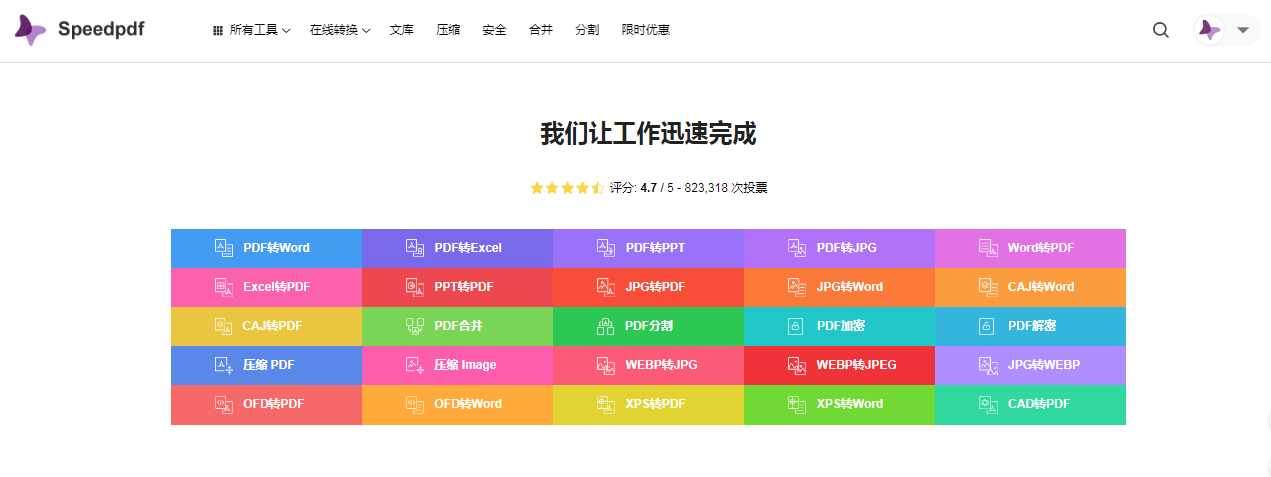The image size is (1271, 477).
Task: Open the 限时优惠 menu item
Action: pos(646,30)
